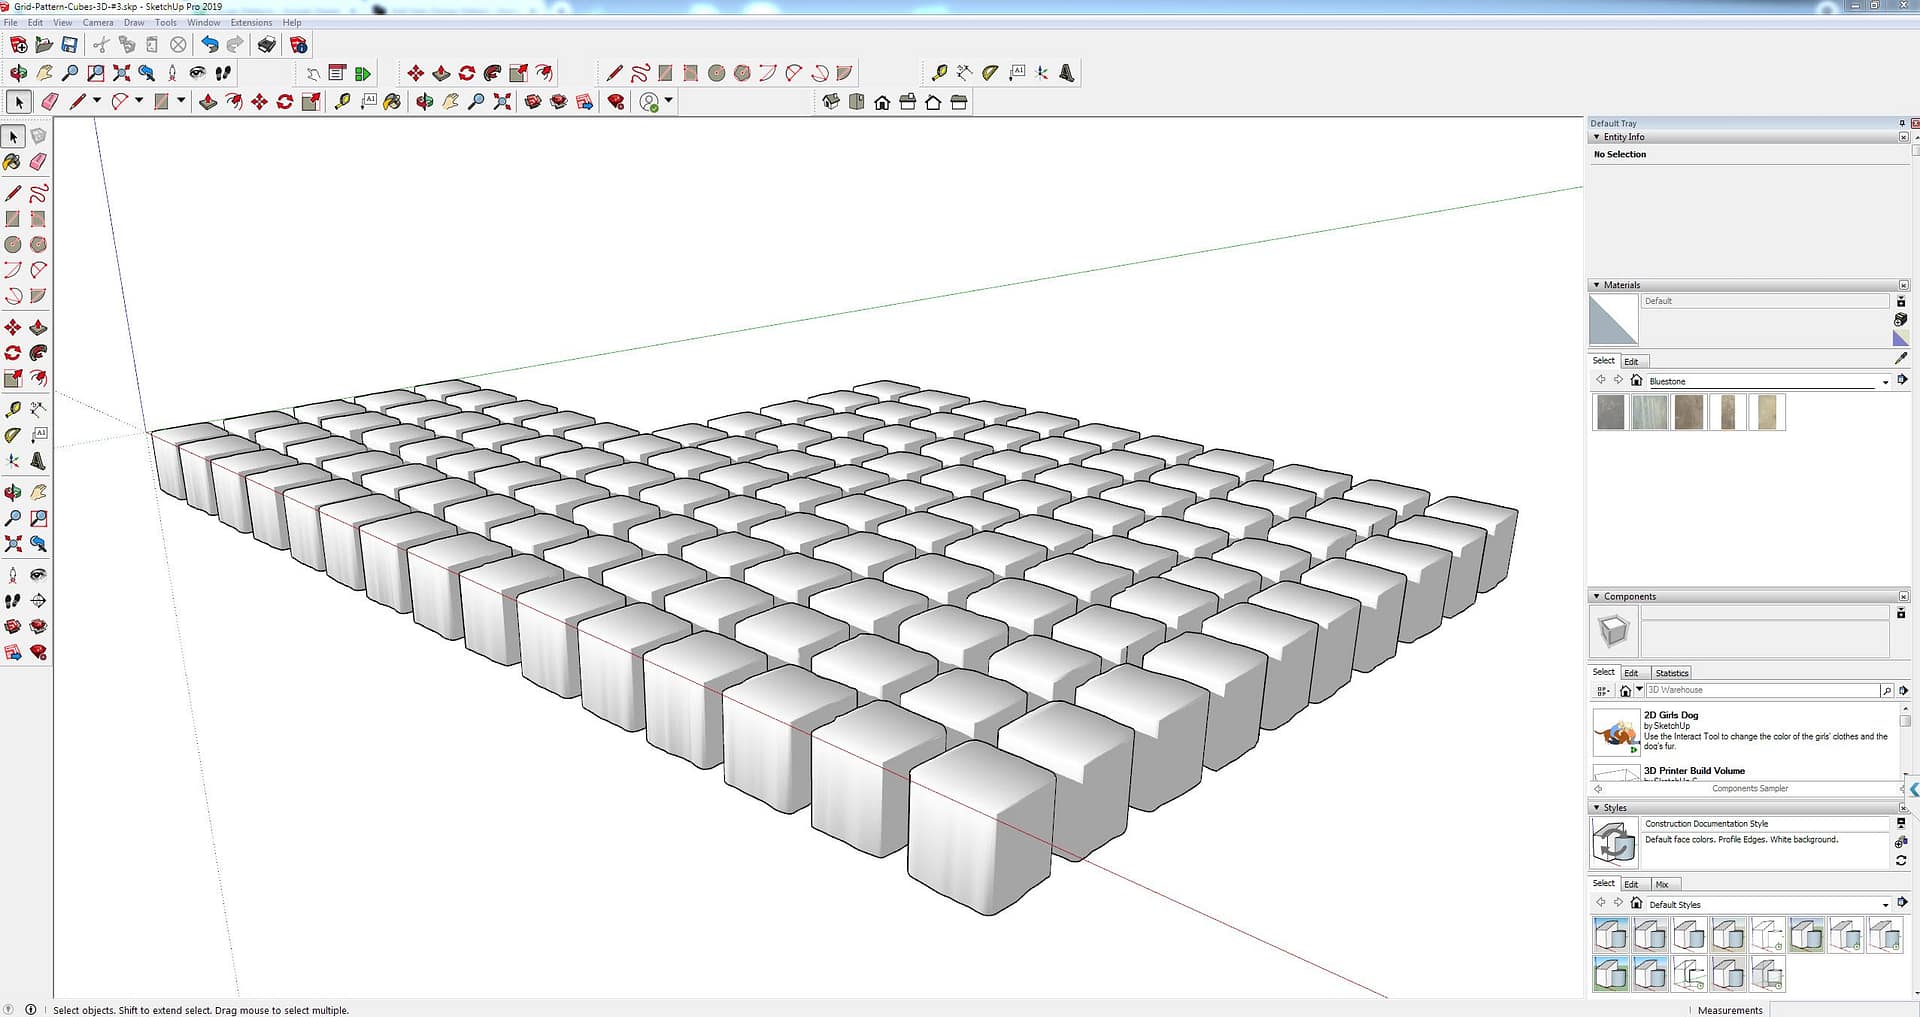Image resolution: width=1920 pixels, height=1017 pixels.
Task: Pick the first Bluestone material swatch
Action: [1610, 412]
